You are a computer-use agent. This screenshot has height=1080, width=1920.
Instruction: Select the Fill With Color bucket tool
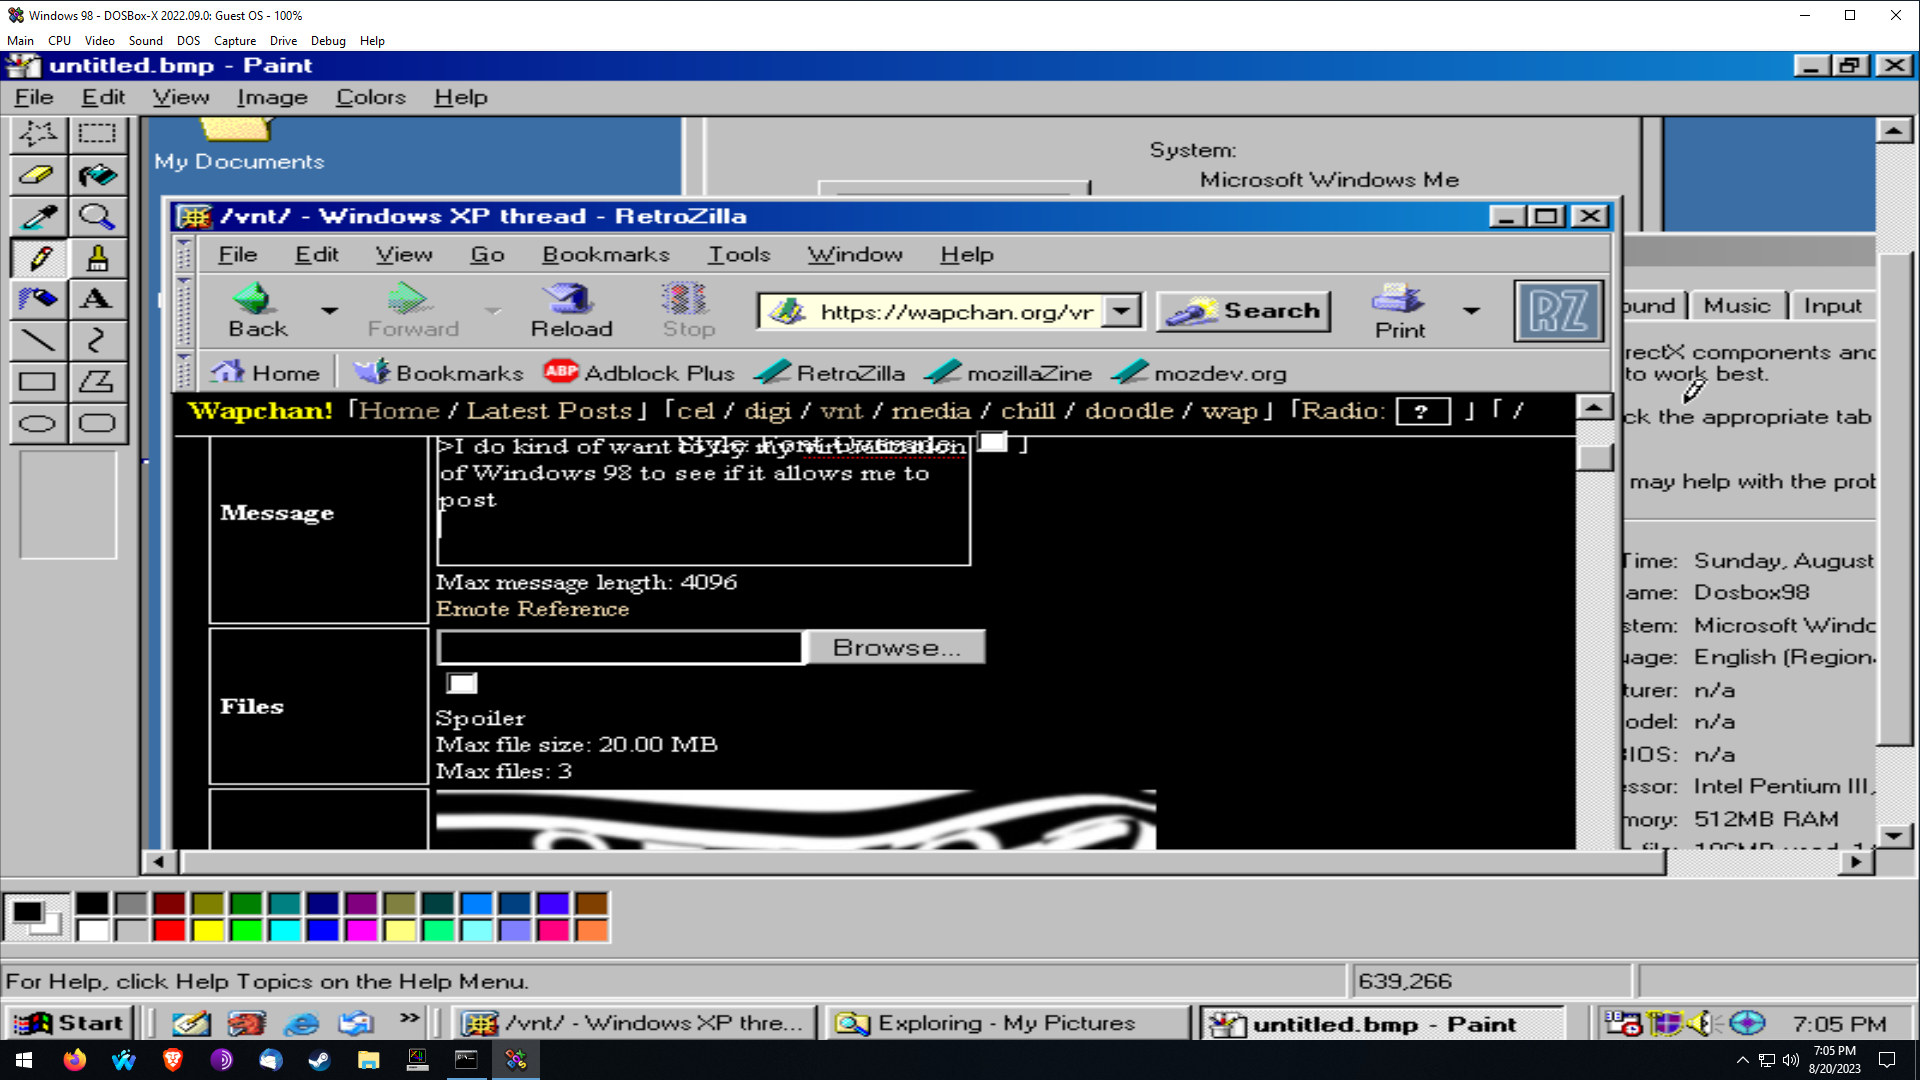[x=97, y=175]
